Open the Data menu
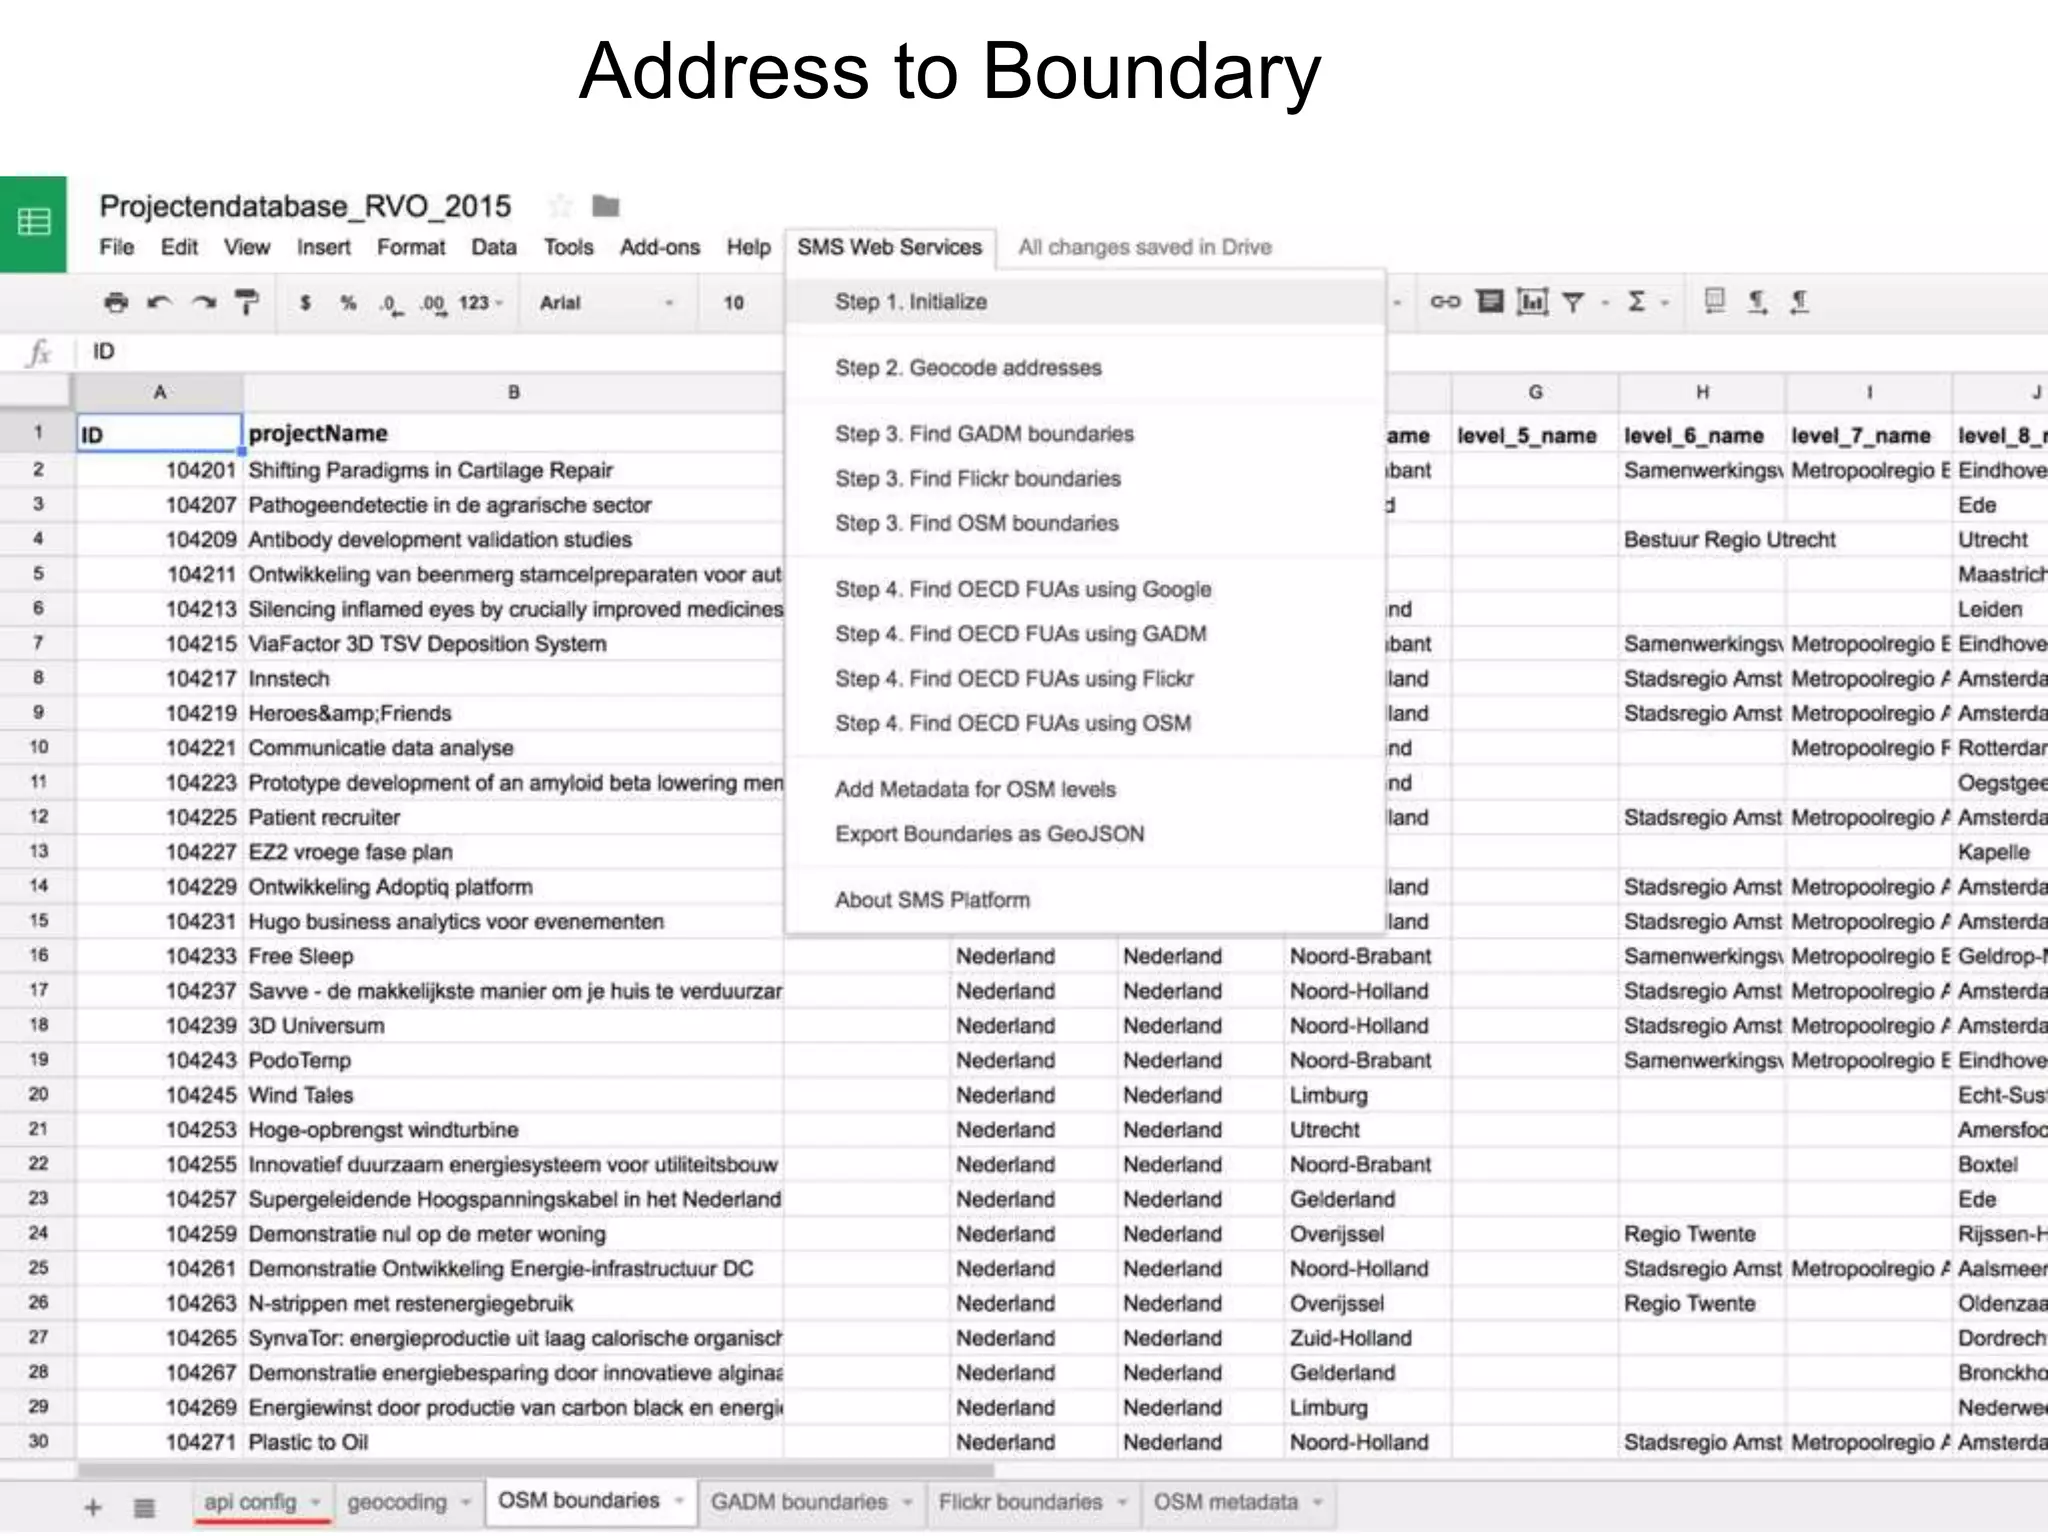 click(x=494, y=247)
